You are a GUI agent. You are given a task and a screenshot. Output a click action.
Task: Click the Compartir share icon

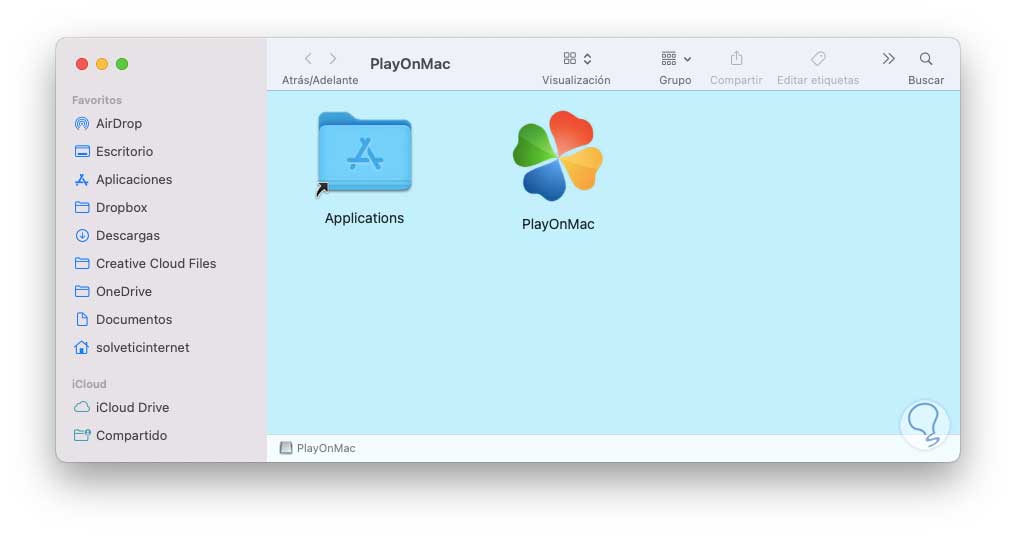coord(736,59)
